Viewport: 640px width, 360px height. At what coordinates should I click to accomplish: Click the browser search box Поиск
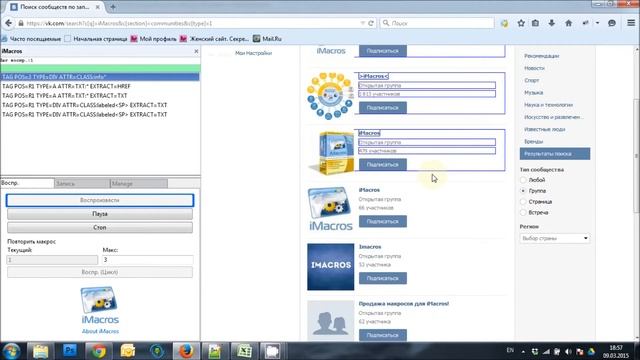click(437, 23)
